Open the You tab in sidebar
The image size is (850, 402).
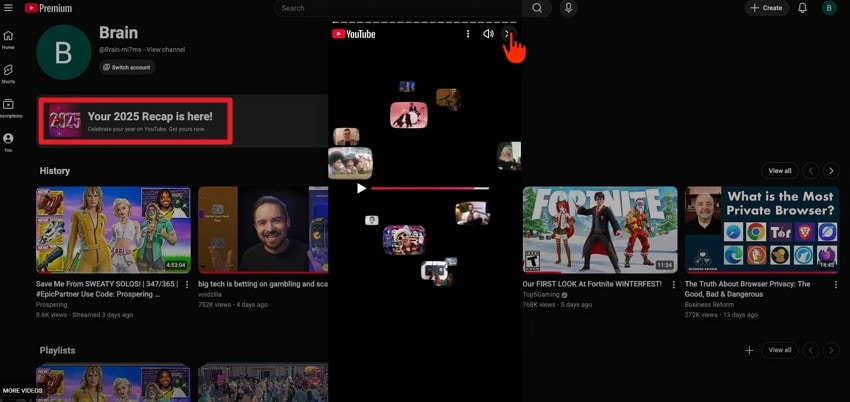tap(8, 142)
